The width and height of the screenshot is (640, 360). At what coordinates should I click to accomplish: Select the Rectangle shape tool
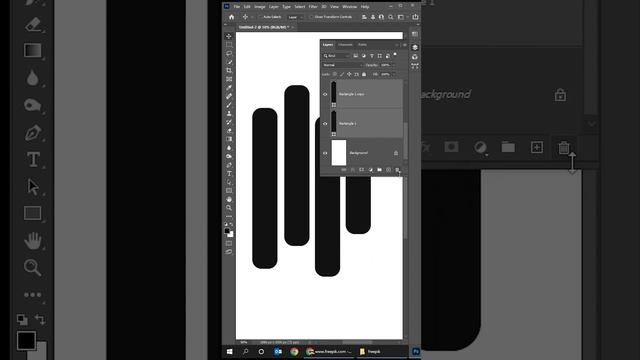click(229, 191)
